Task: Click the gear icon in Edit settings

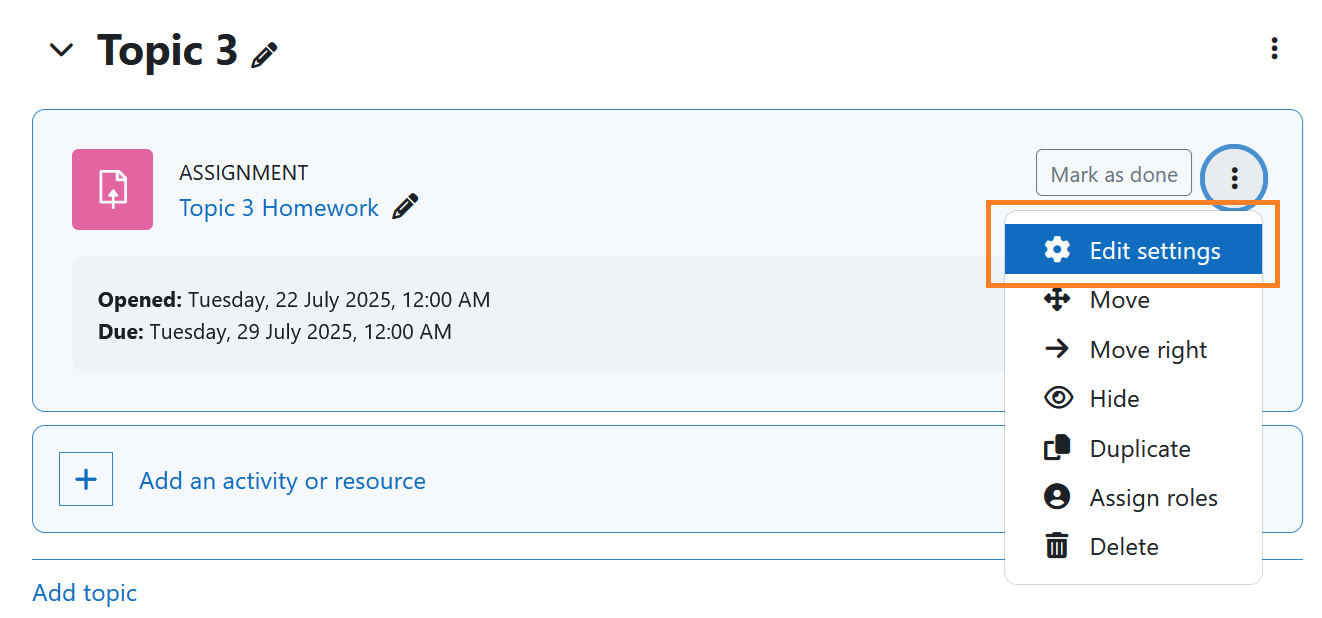Action: tap(1057, 250)
